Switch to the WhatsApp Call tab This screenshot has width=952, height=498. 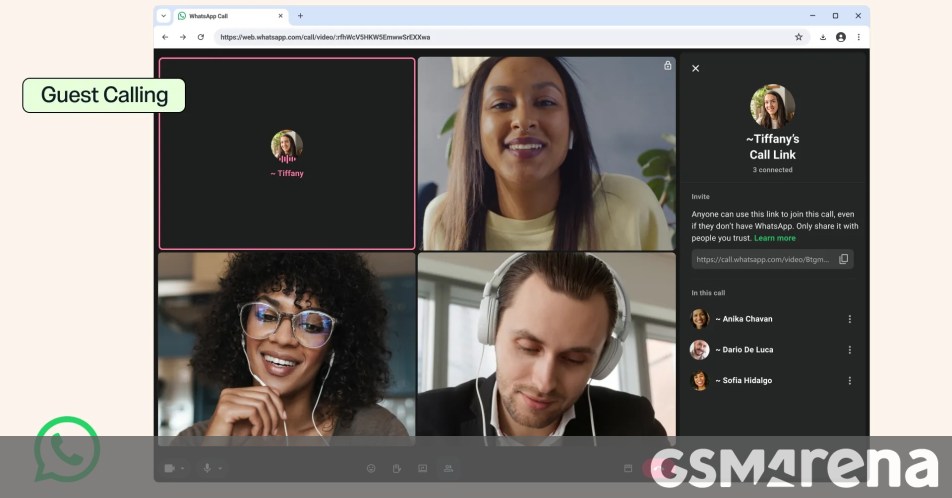click(231, 16)
